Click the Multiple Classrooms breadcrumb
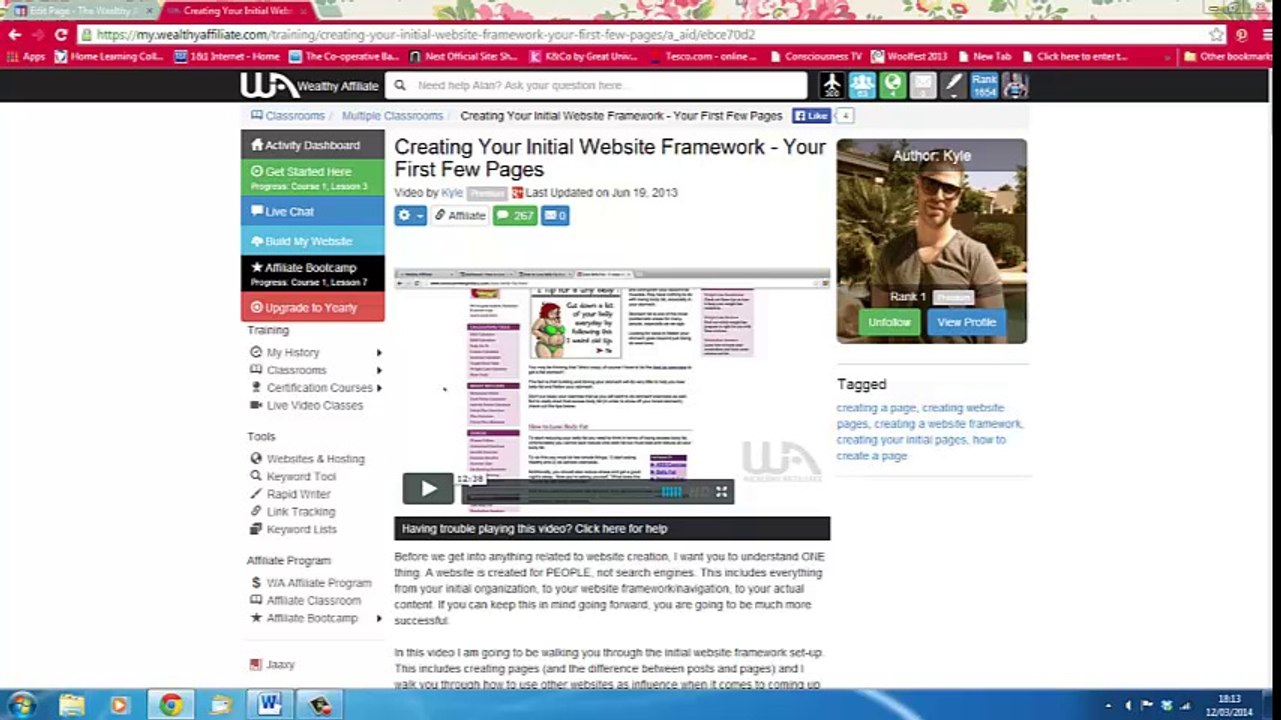The width and height of the screenshot is (1281, 720). [x=392, y=116]
